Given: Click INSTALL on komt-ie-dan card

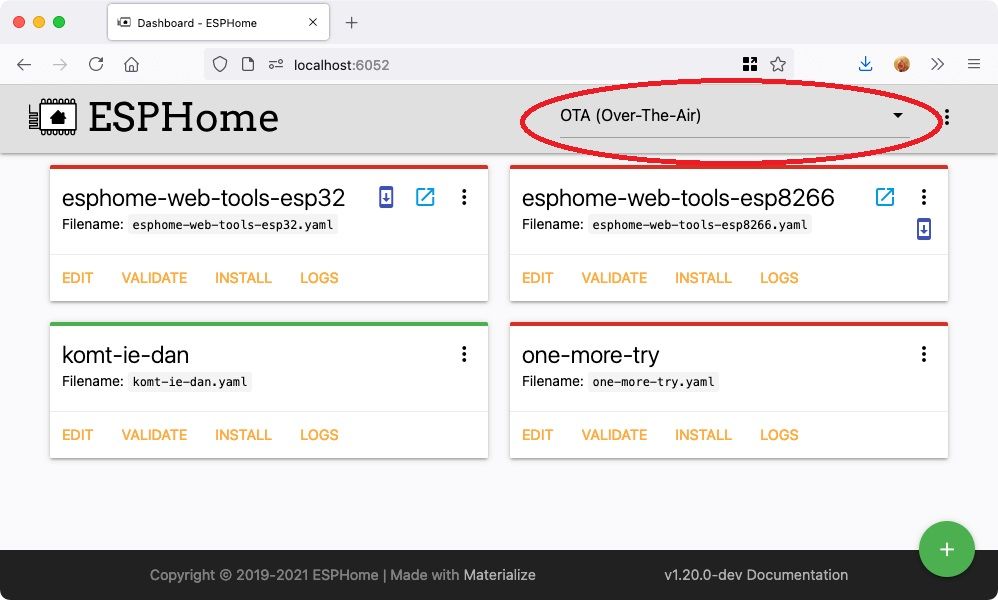Looking at the screenshot, I should pyautogui.click(x=243, y=435).
